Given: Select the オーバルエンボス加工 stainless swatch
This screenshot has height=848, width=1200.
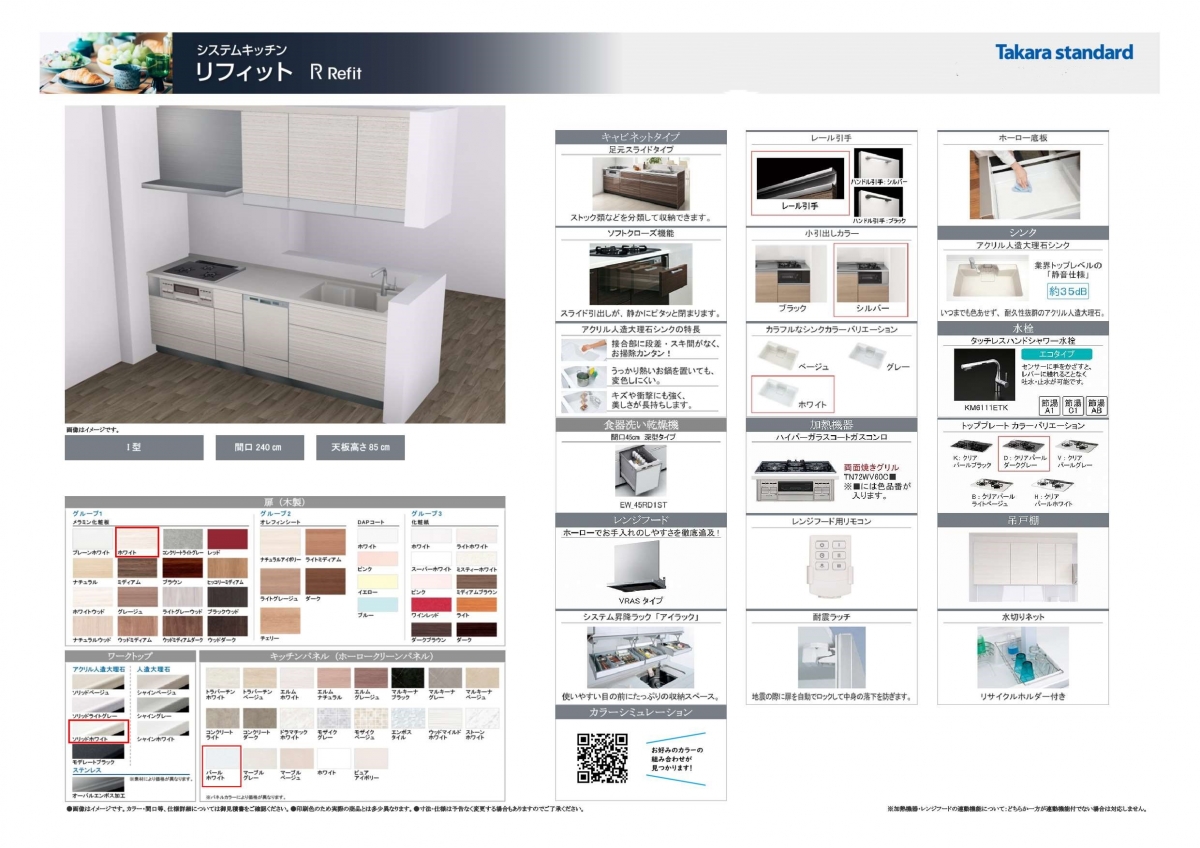Looking at the screenshot, I should click(97, 784).
